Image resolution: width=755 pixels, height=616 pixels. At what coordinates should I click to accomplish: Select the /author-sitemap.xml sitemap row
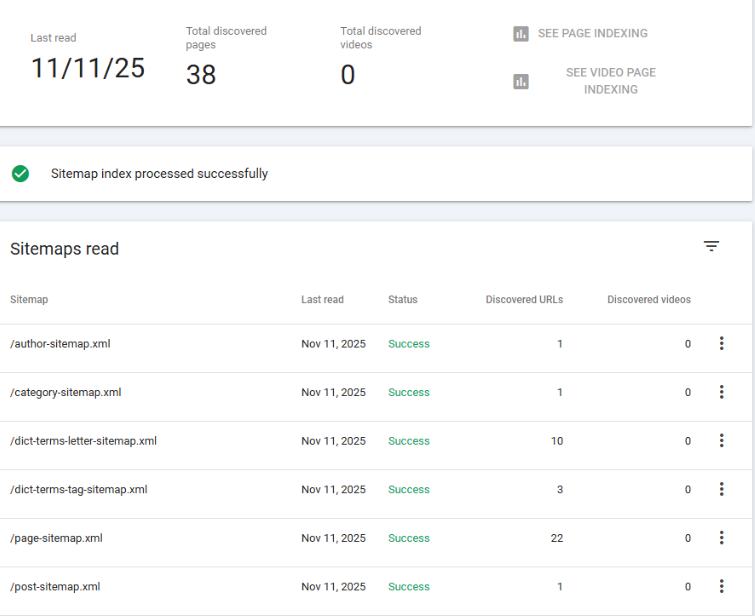[x=60, y=344]
